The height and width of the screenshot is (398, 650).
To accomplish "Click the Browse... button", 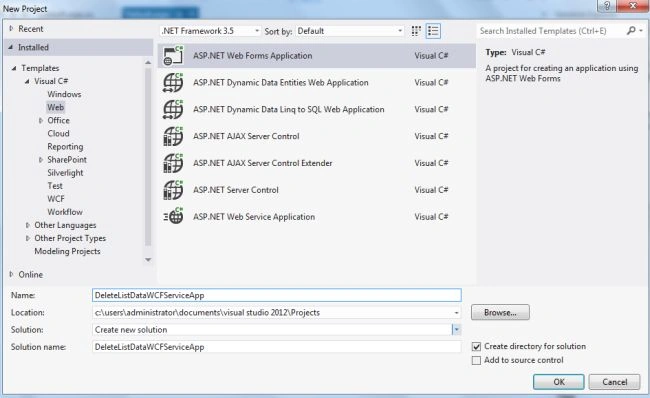I will pos(500,313).
